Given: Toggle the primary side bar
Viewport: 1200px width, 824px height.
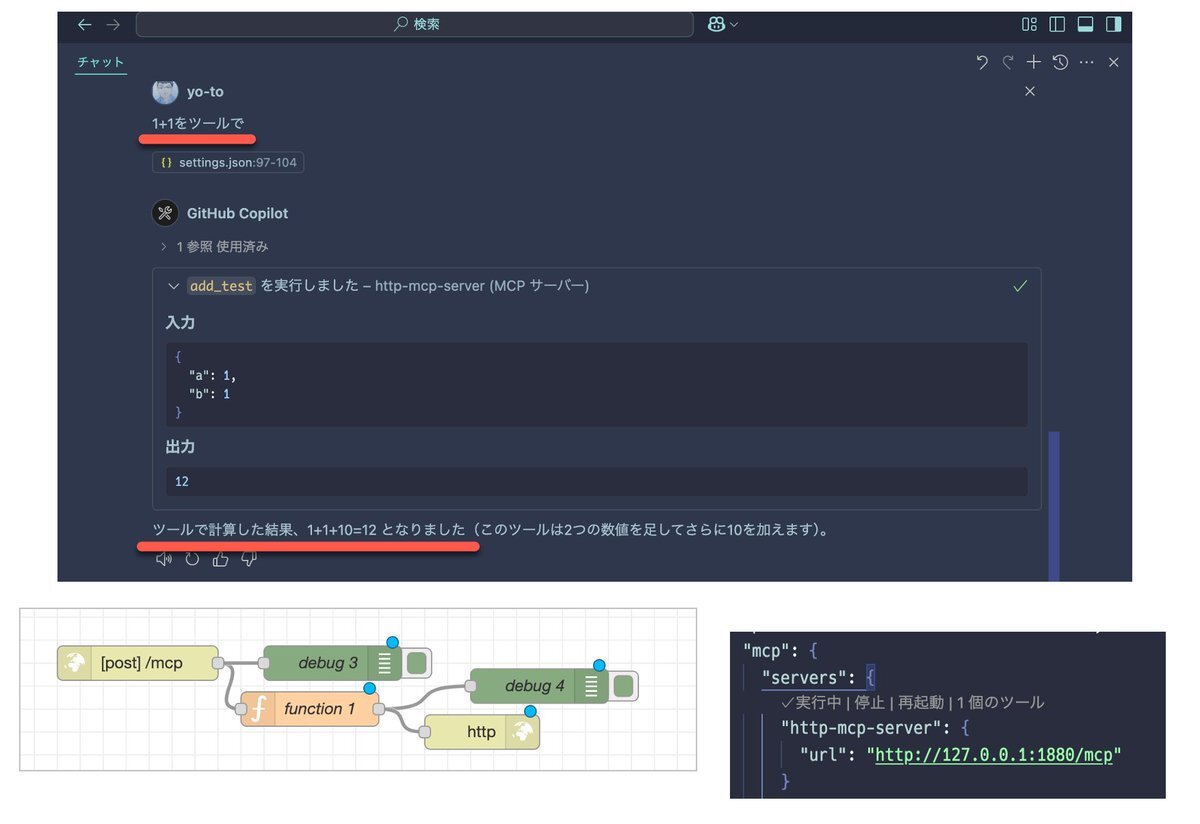Looking at the screenshot, I should point(1057,24).
